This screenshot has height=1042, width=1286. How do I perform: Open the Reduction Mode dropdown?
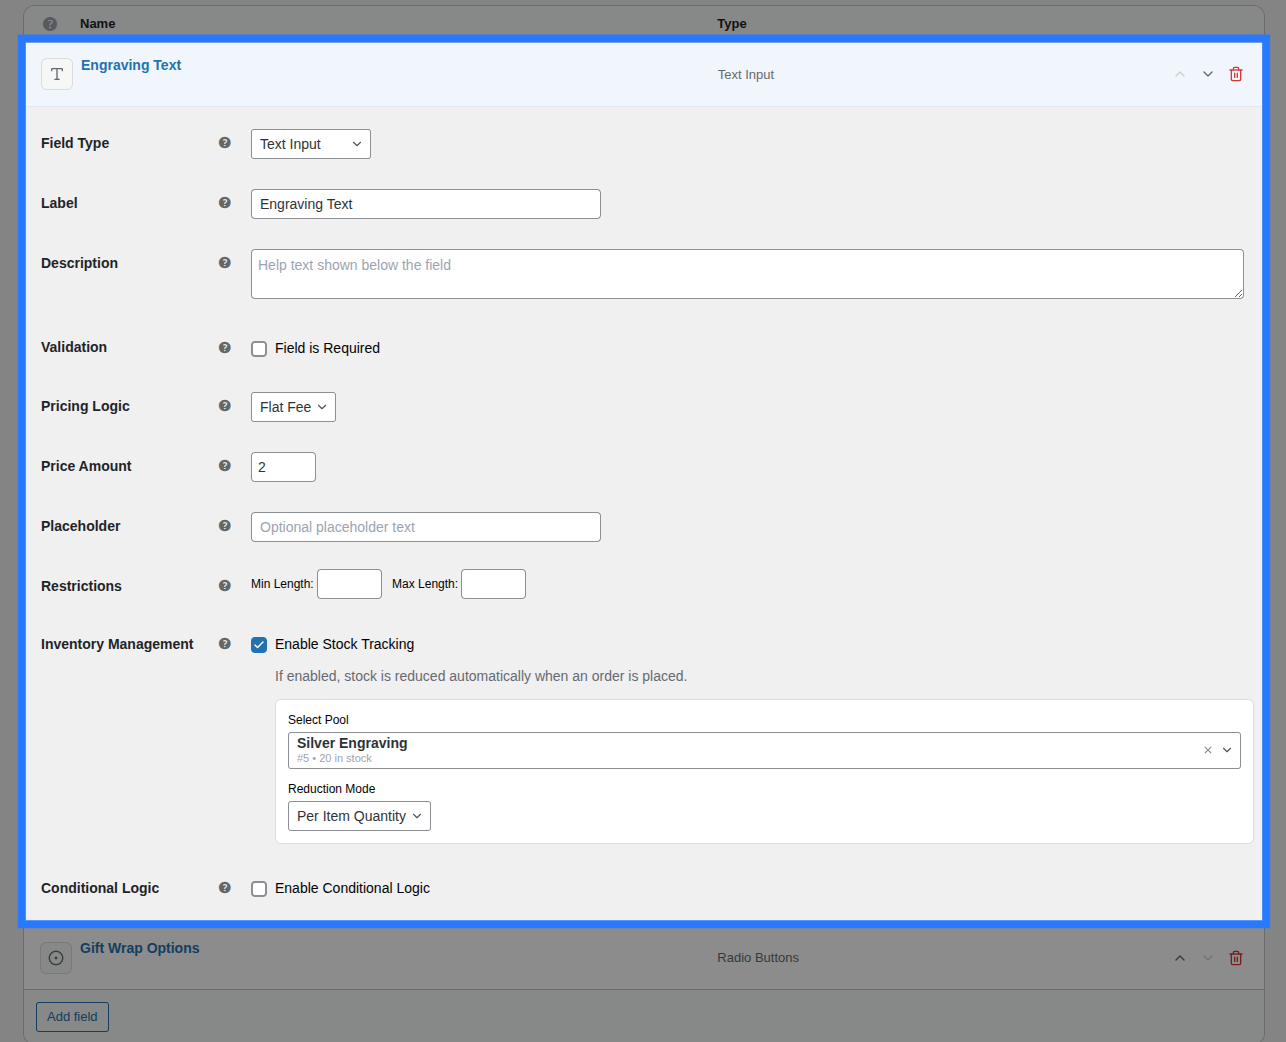click(359, 816)
